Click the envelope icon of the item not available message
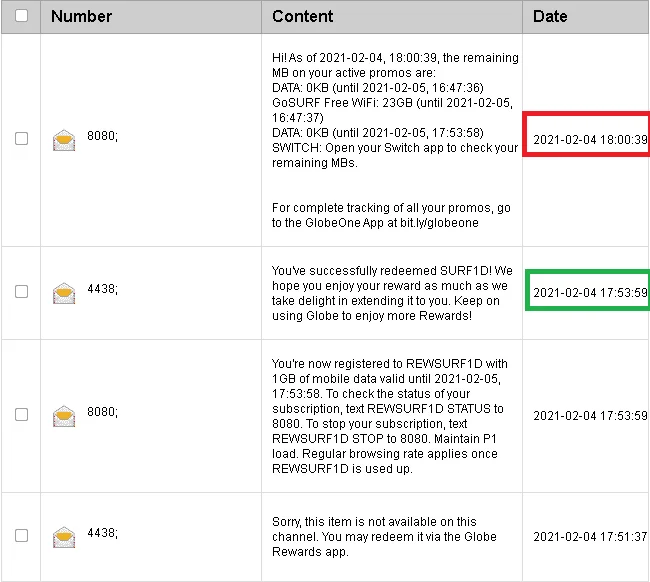The image size is (650, 582). click(64, 537)
